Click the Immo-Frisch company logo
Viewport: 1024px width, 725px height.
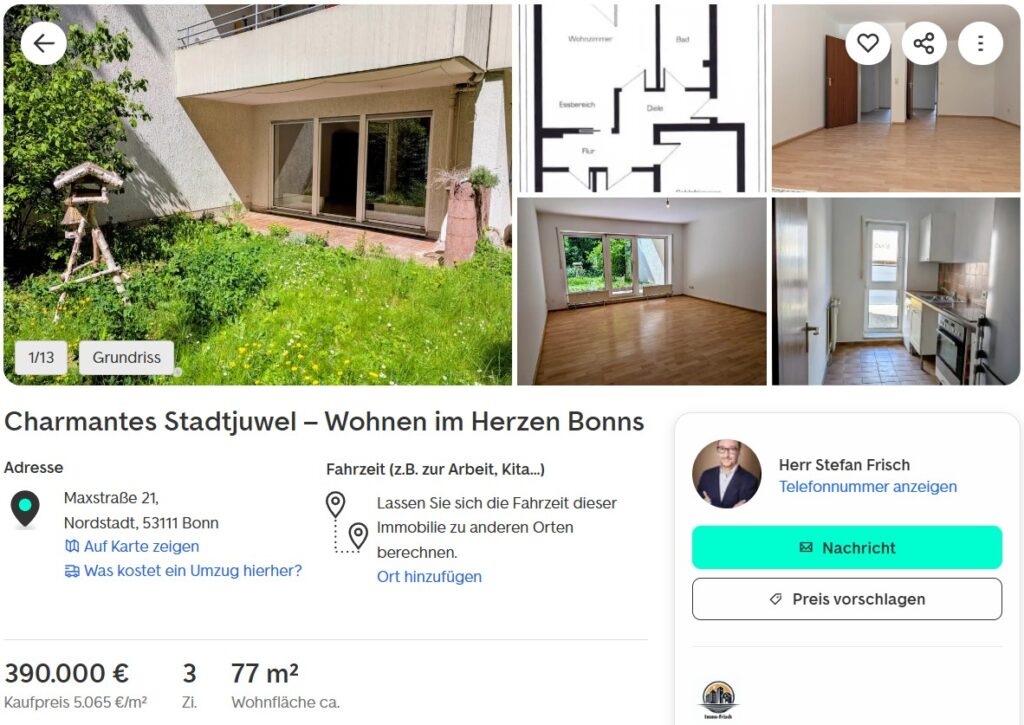pos(718,700)
